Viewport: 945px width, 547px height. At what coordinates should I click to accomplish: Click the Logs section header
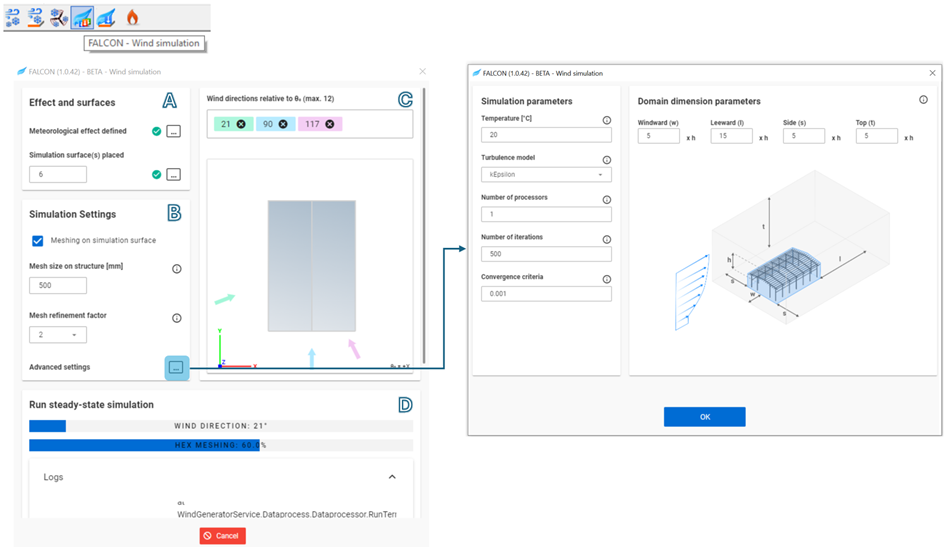[x=221, y=477]
